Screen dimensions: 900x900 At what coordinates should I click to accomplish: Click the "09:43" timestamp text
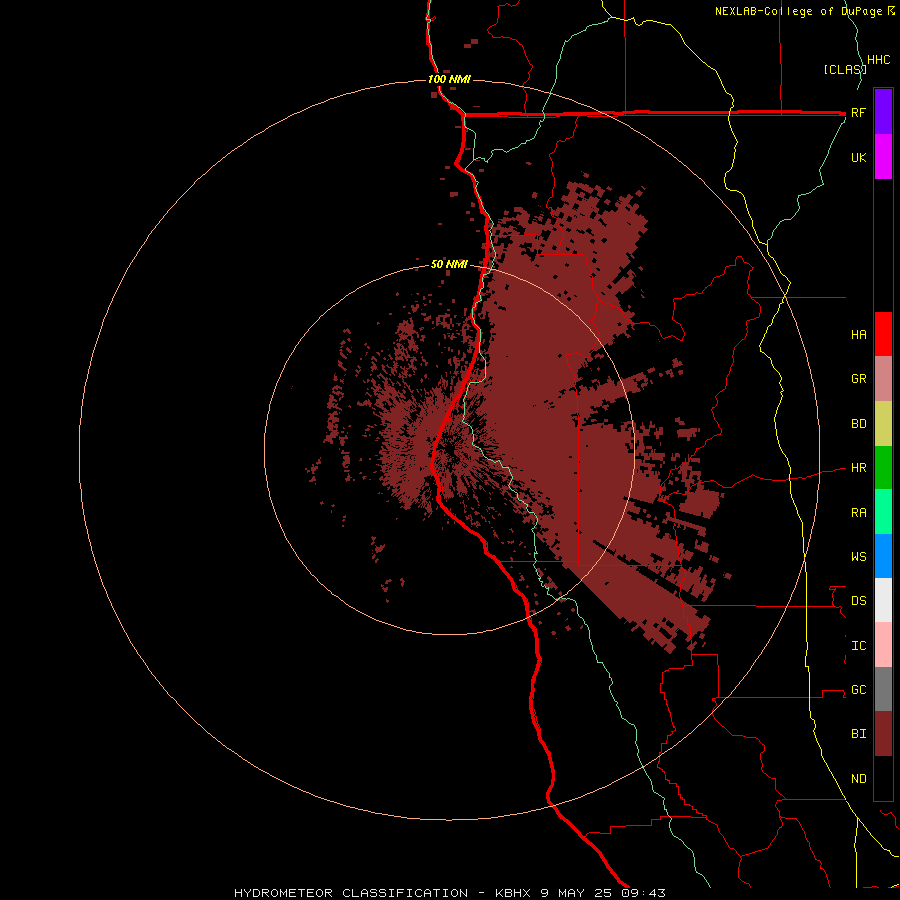tap(643, 893)
